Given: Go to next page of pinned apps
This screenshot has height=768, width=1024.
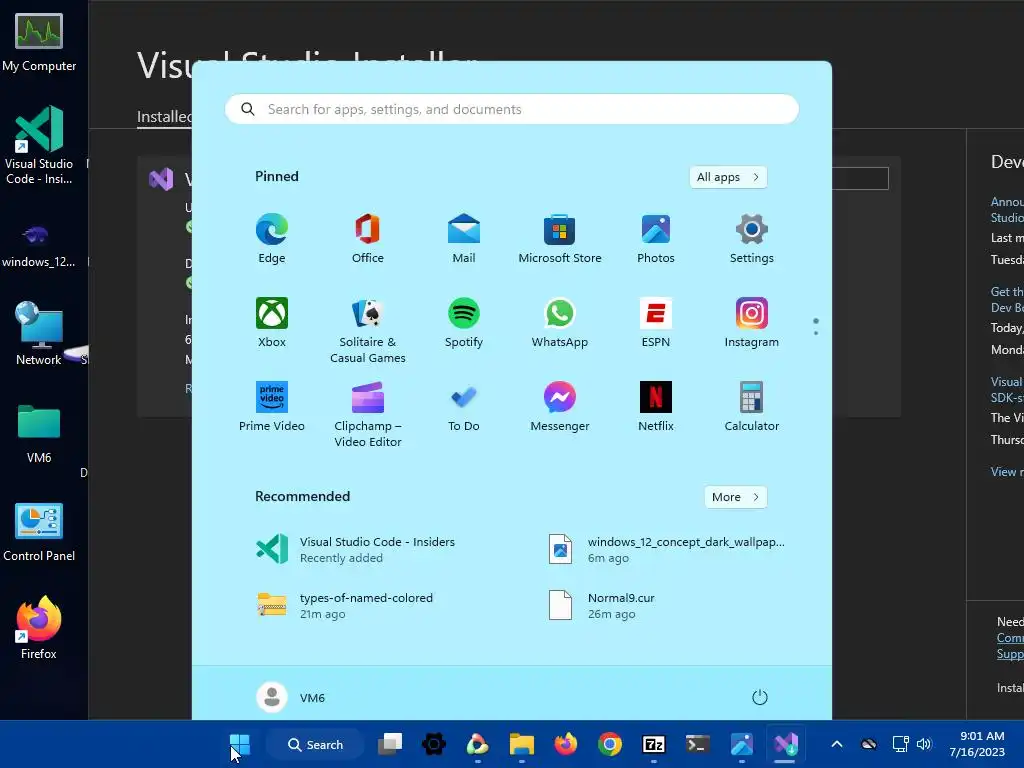Looking at the screenshot, I should pos(816,334).
